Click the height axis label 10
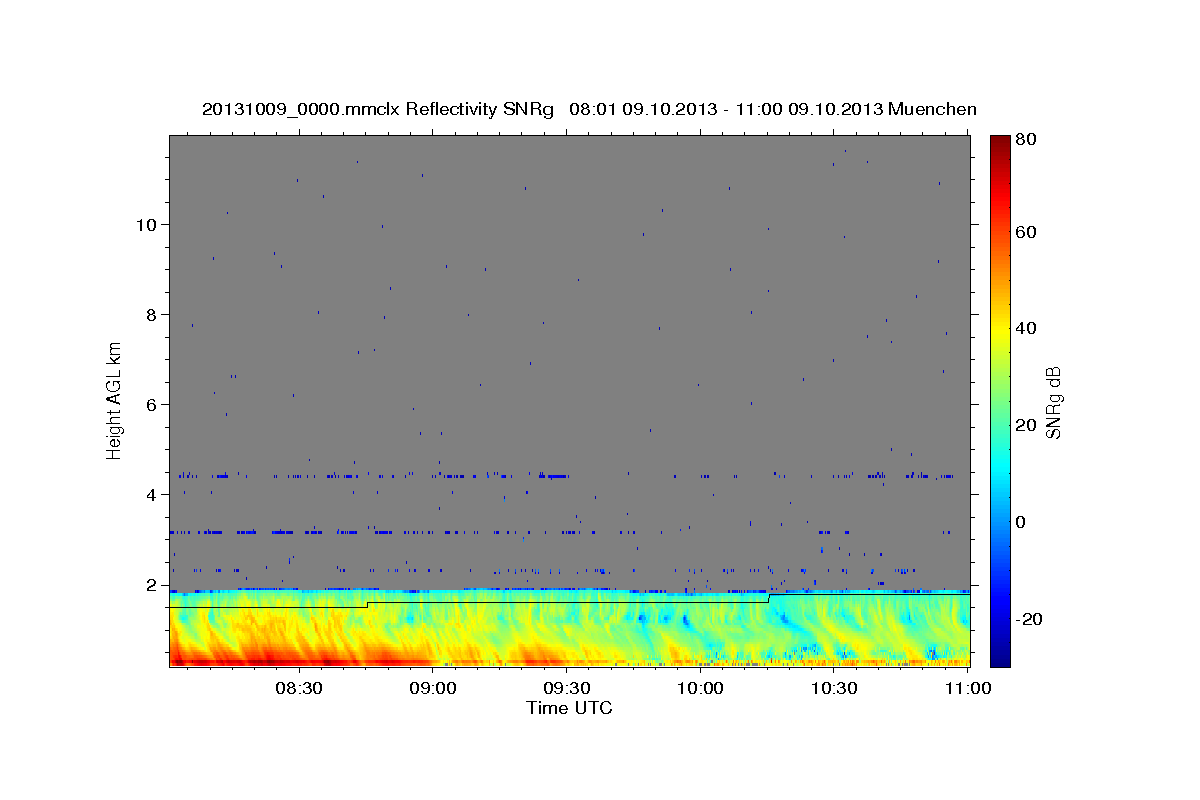The width and height of the screenshot is (1200, 800). click(146, 224)
